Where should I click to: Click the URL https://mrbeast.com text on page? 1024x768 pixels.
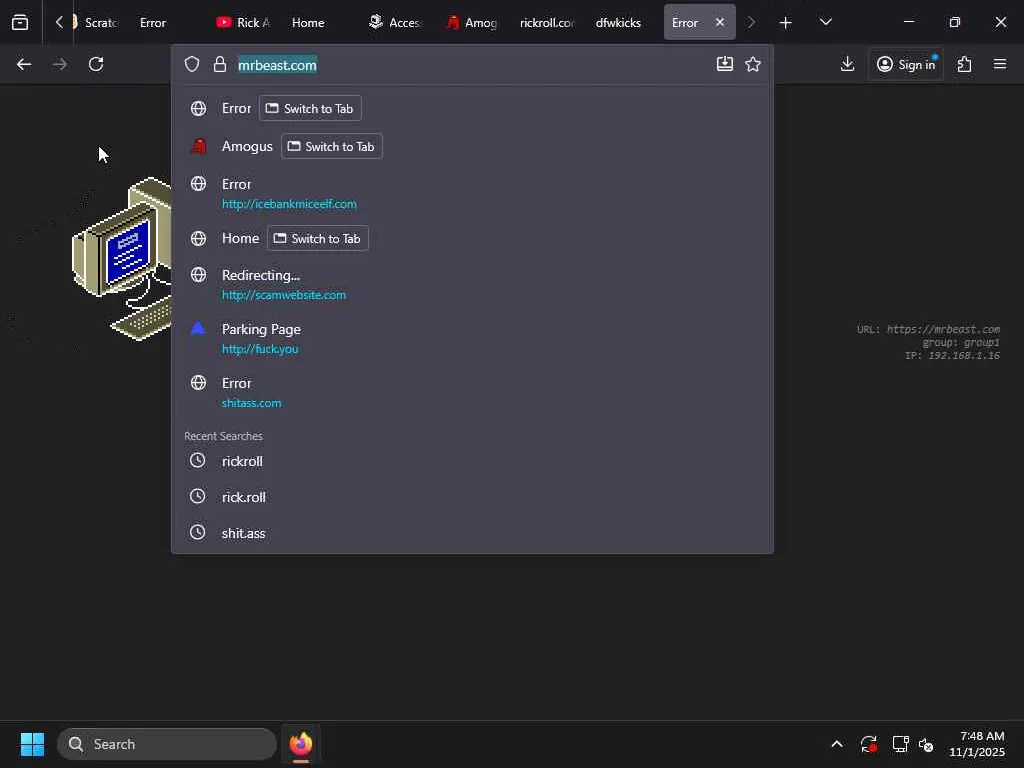[928, 329]
